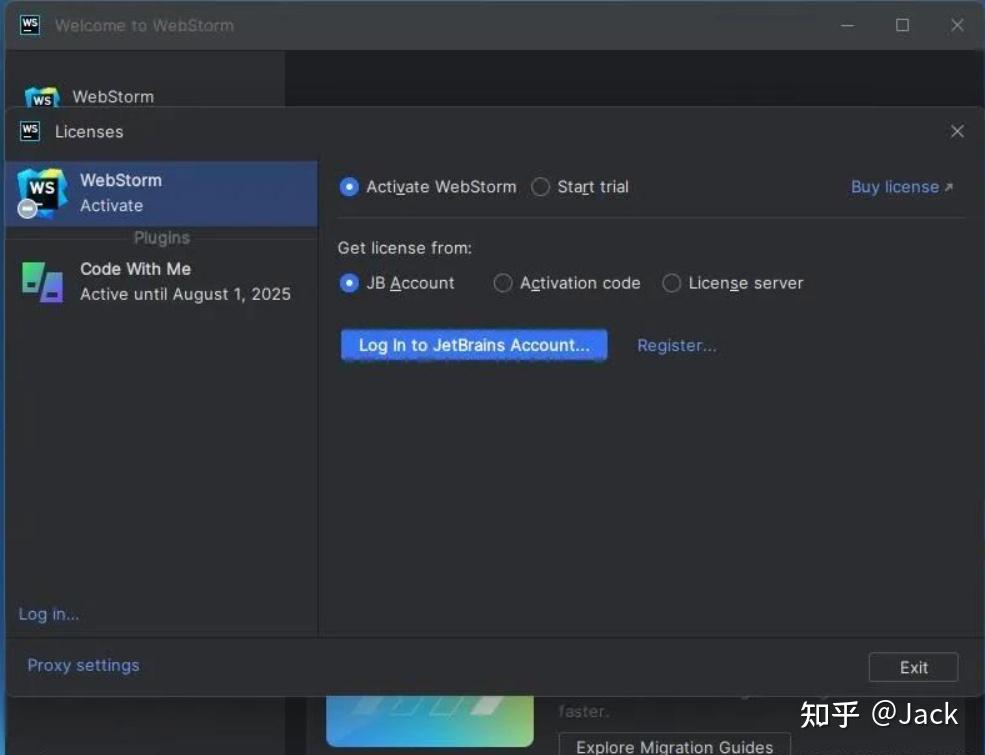Viewport: 985px width, 755px height.
Task: Click the WS app icon in the top title bar
Action: [x=28, y=25]
